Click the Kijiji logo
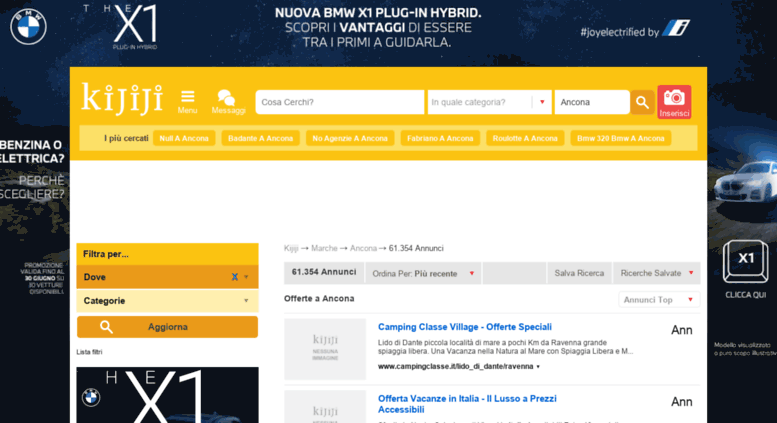The image size is (777, 423). [x=122, y=100]
